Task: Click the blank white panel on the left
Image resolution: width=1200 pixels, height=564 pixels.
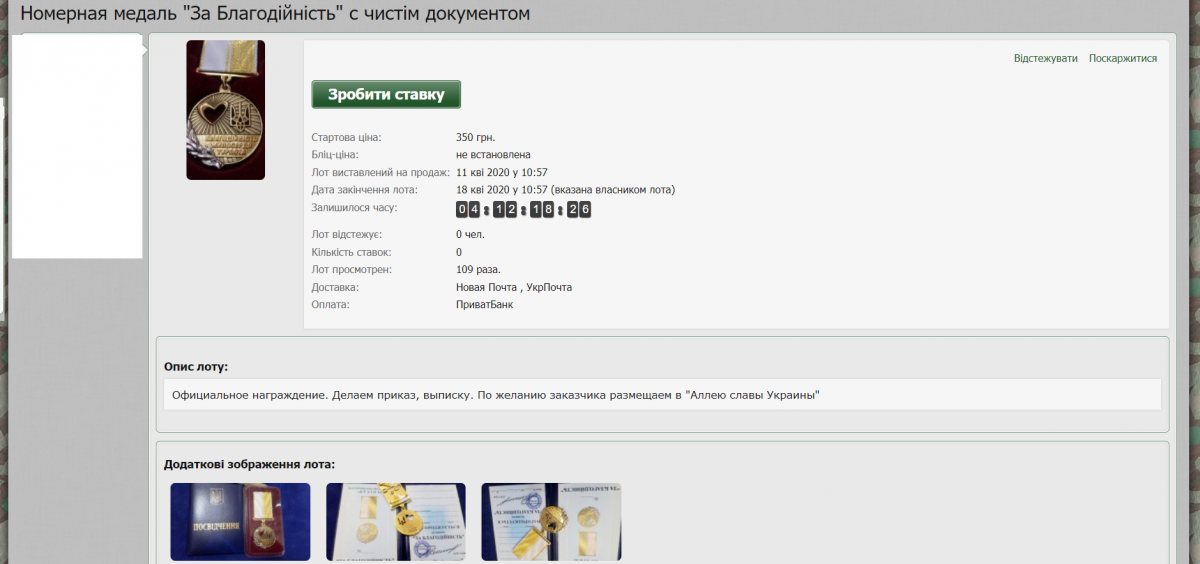Action: pos(77,145)
